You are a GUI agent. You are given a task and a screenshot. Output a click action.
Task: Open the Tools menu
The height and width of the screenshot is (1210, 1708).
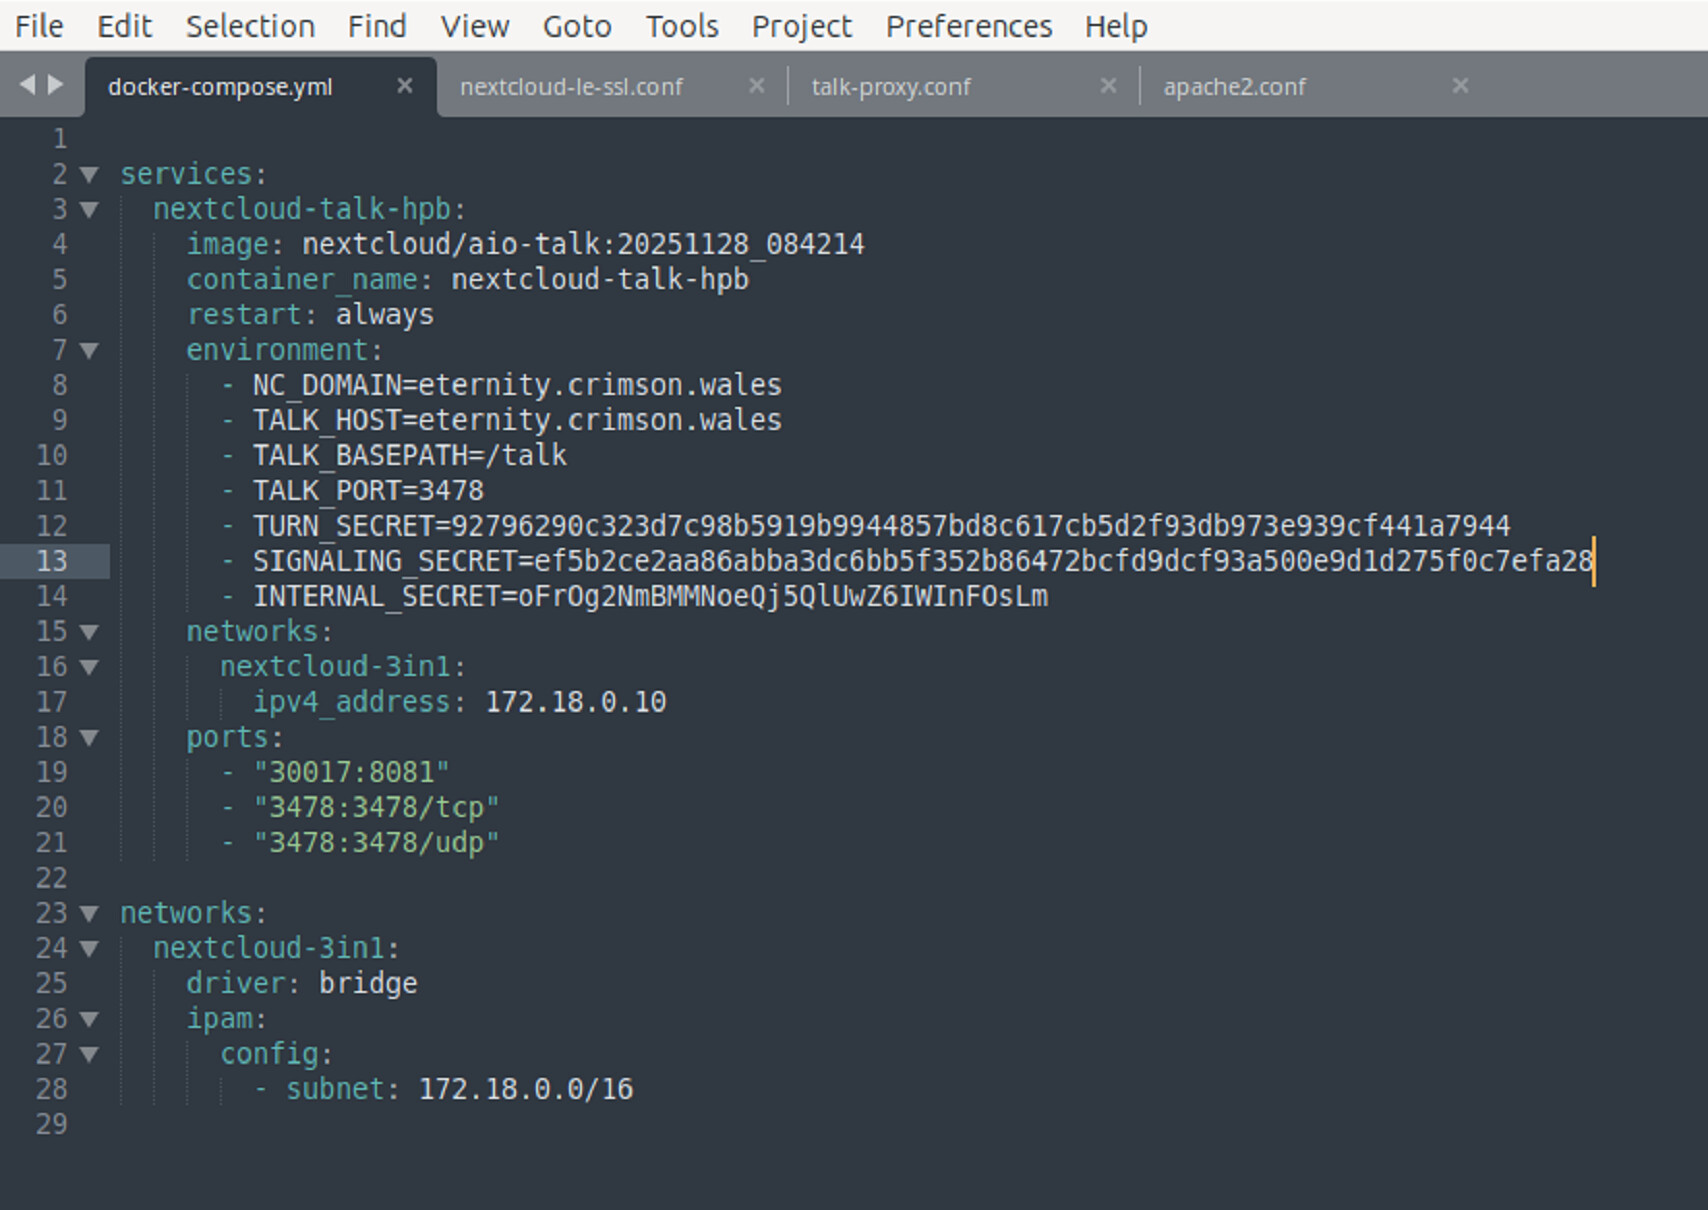click(x=682, y=26)
